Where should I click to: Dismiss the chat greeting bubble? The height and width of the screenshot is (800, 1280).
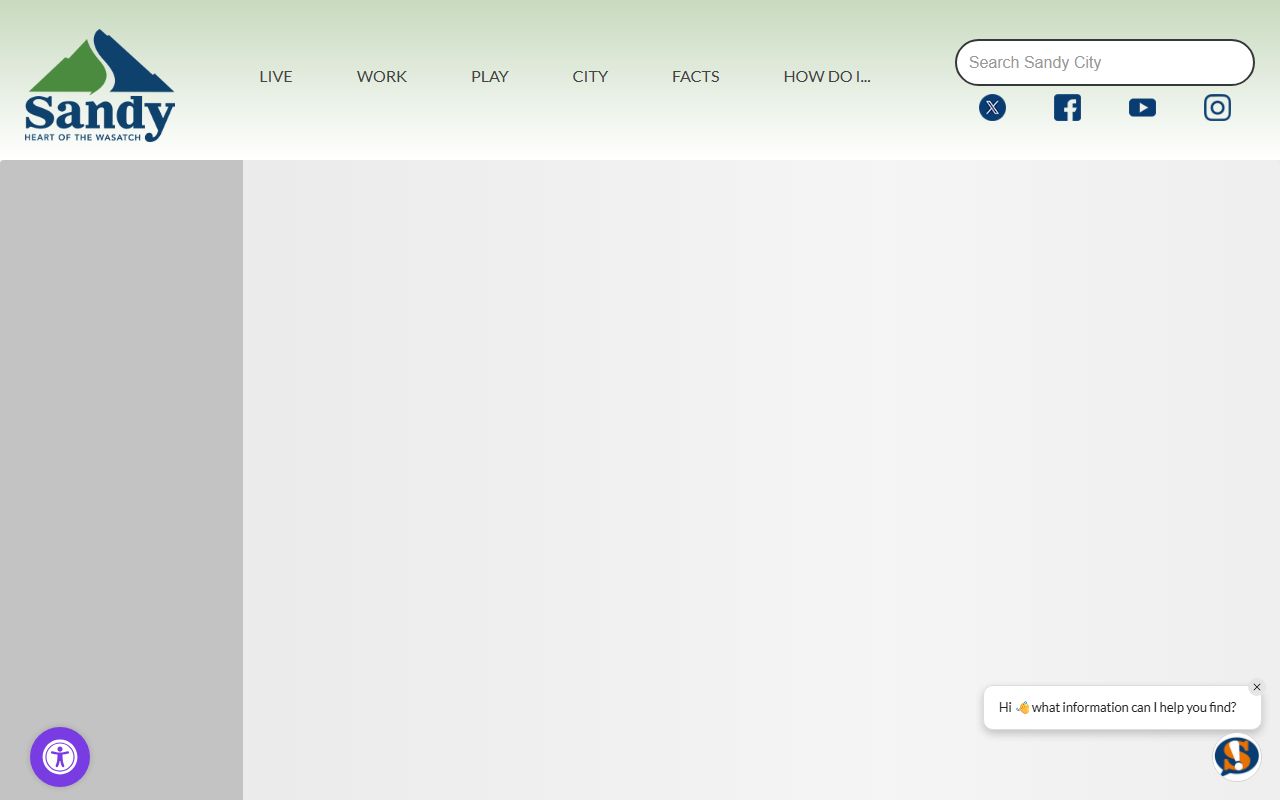[x=1257, y=687]
